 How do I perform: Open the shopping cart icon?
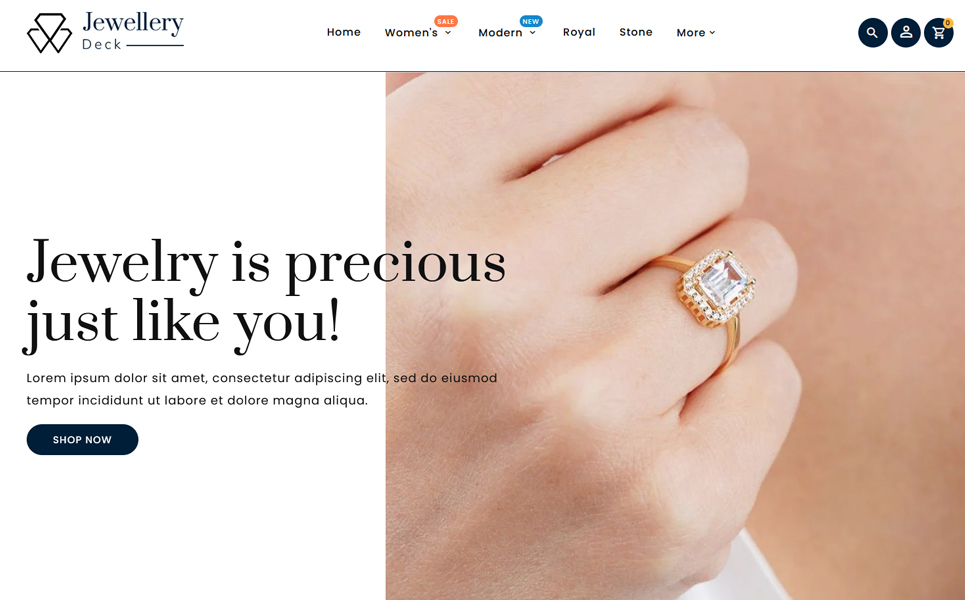(x=939, y=33)
